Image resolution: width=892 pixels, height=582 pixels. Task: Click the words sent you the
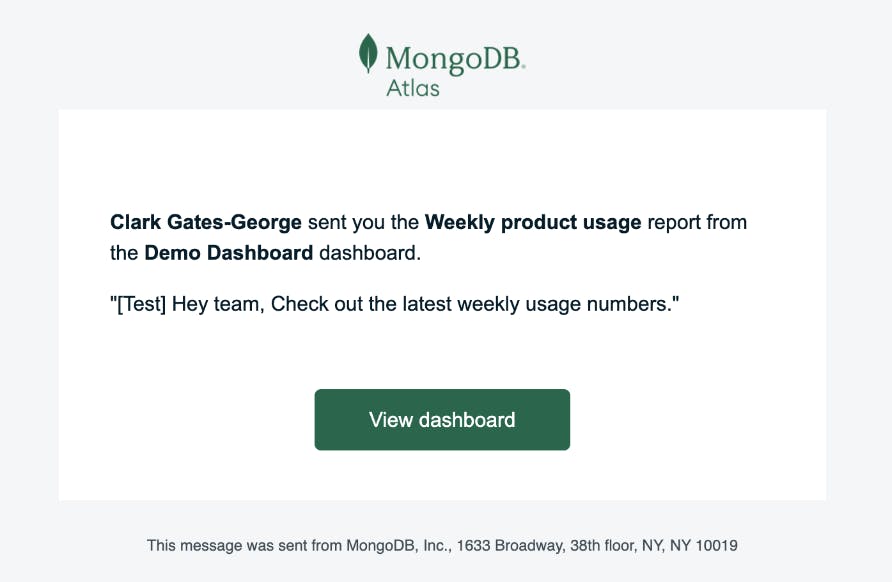pos(363,222)
